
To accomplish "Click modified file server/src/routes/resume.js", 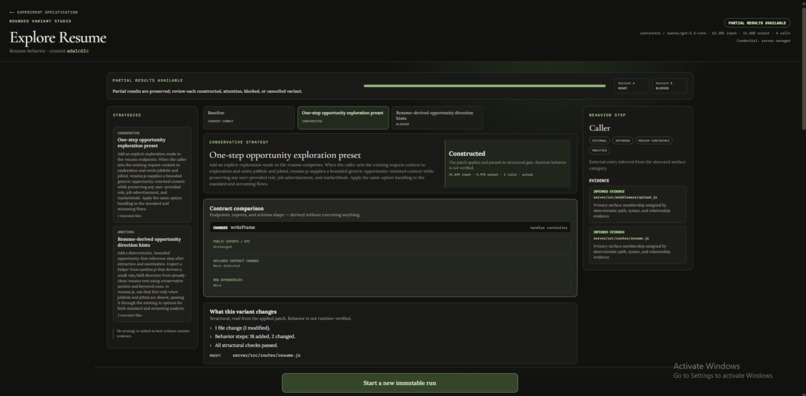I will pos(267,355).
